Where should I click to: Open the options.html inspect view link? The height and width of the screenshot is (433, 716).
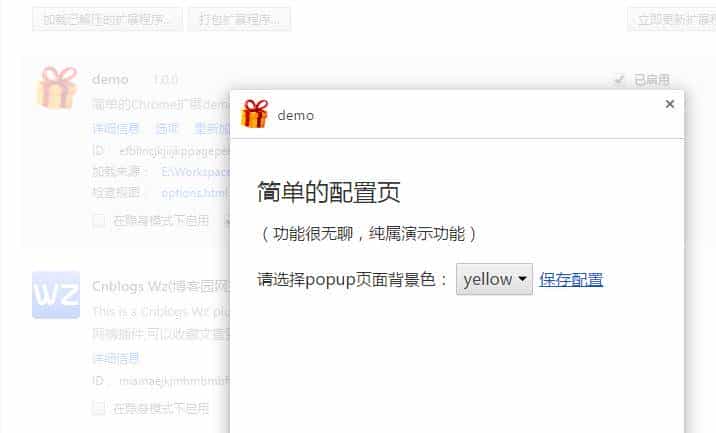[x=195, y=193]
